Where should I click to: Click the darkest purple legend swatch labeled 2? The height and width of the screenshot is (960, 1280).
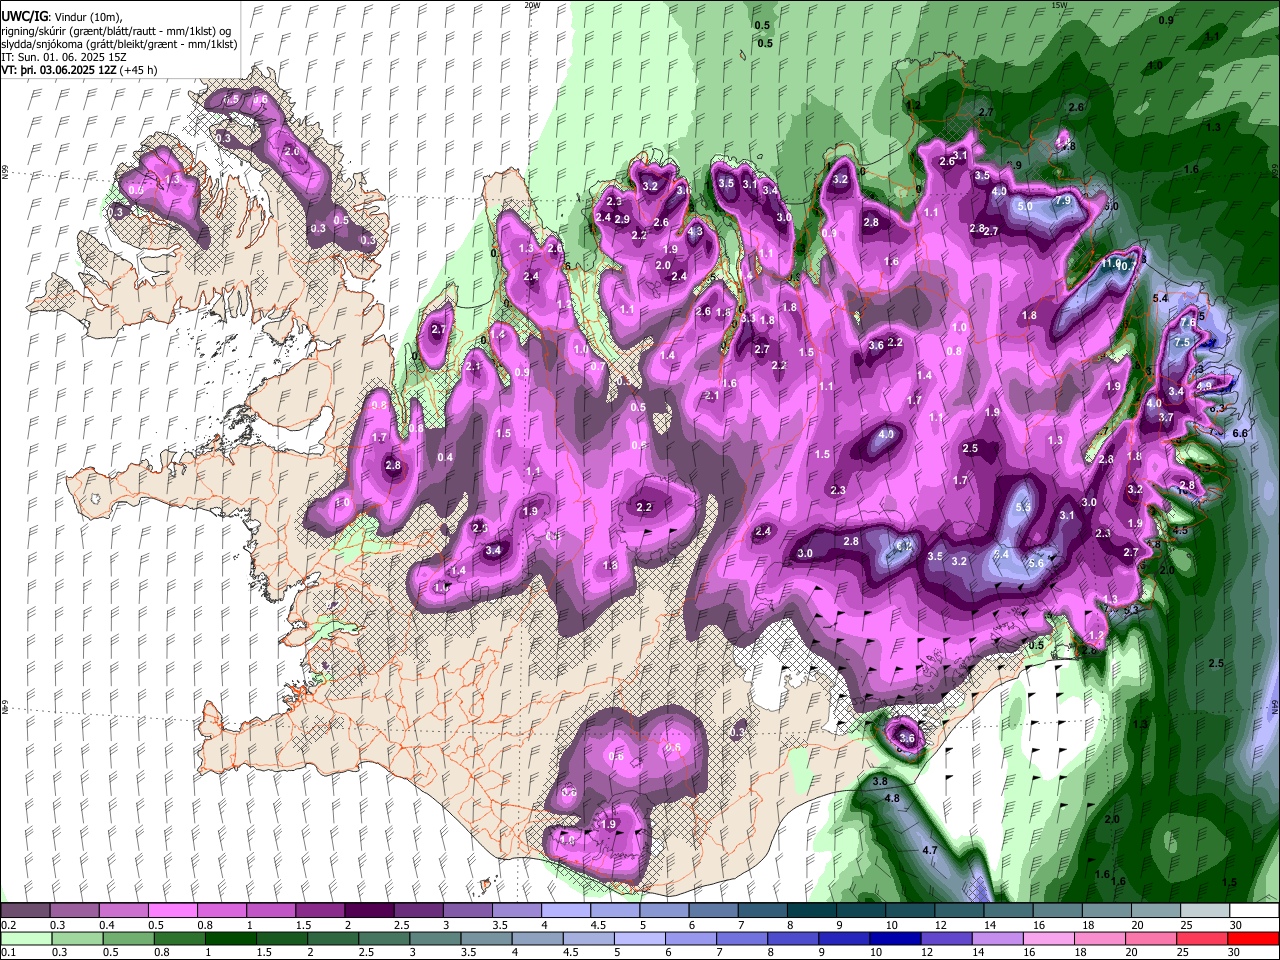coord(367,911)
